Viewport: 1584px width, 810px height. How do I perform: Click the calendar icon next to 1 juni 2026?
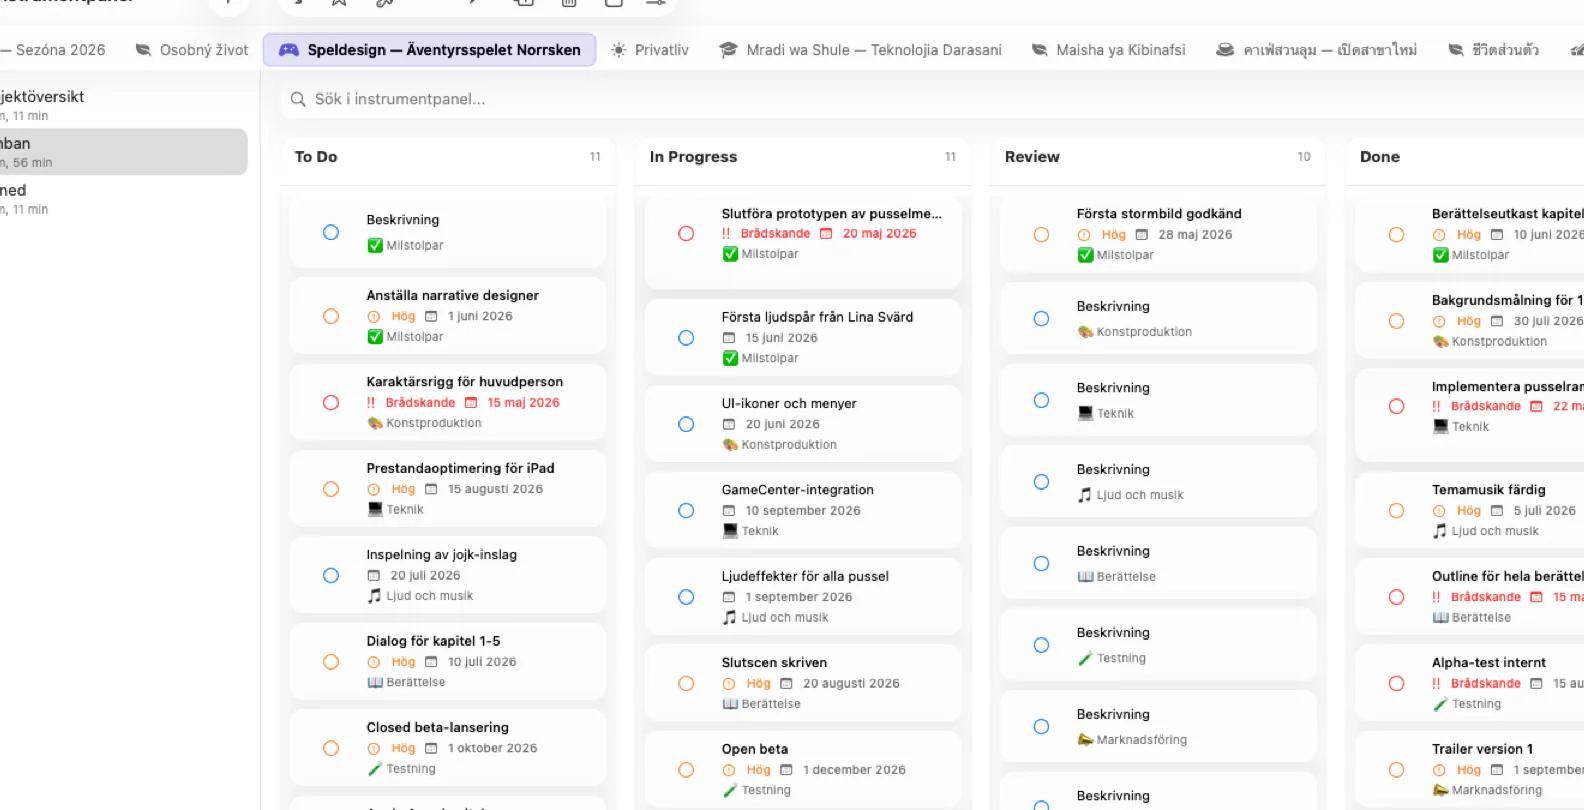(431, 316)
